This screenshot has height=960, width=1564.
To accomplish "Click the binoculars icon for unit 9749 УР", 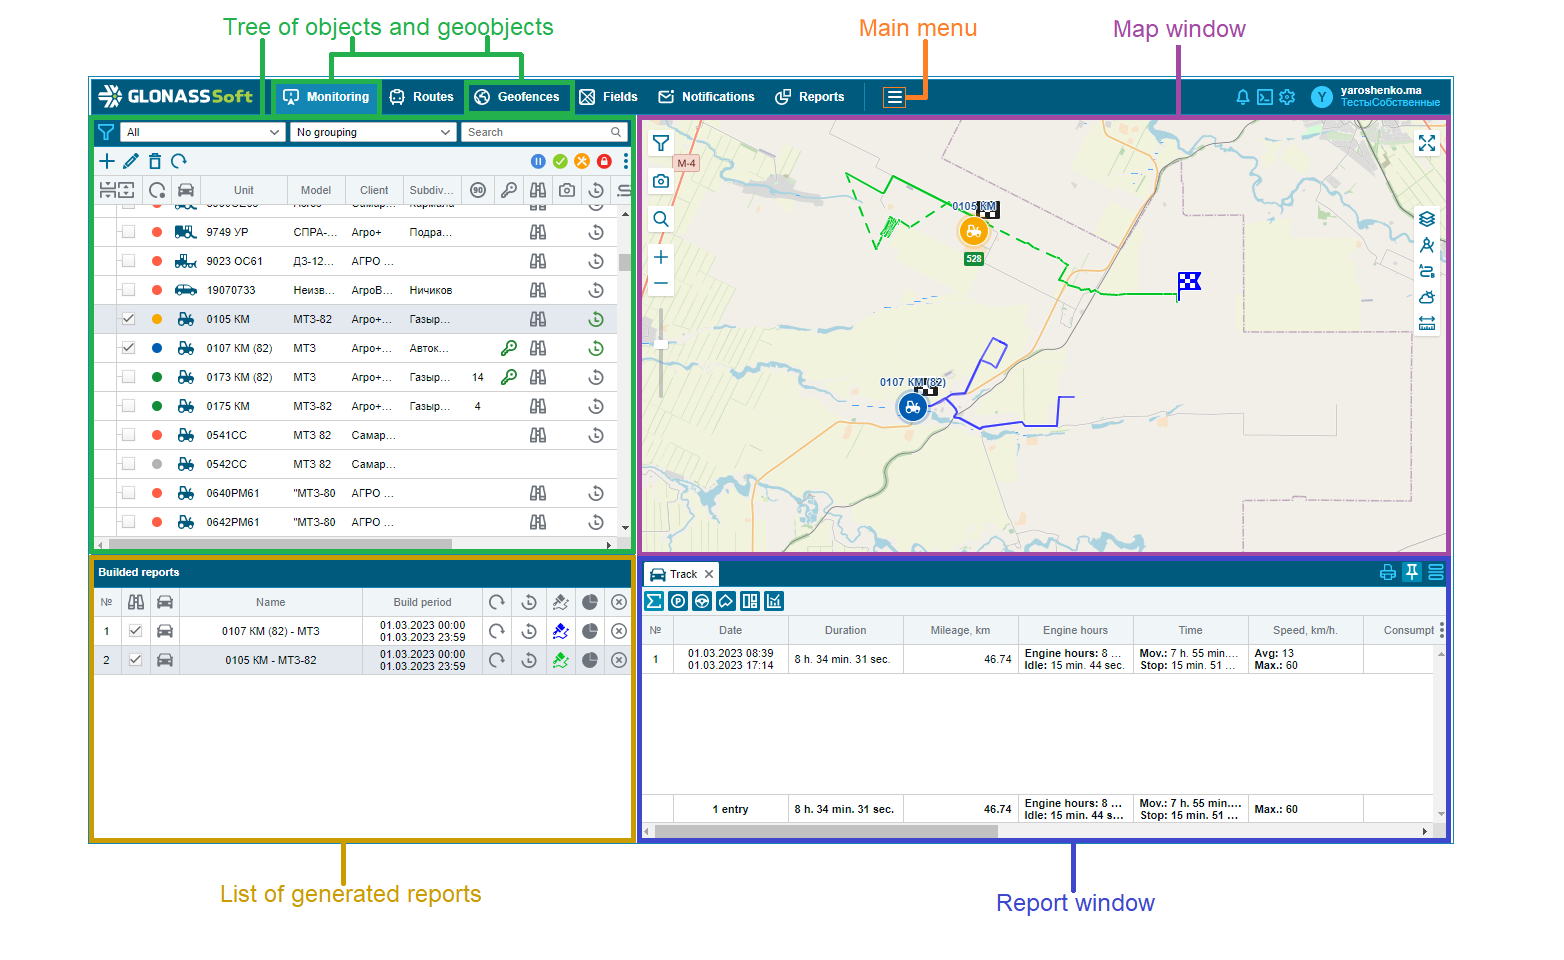I will [538, 232].
